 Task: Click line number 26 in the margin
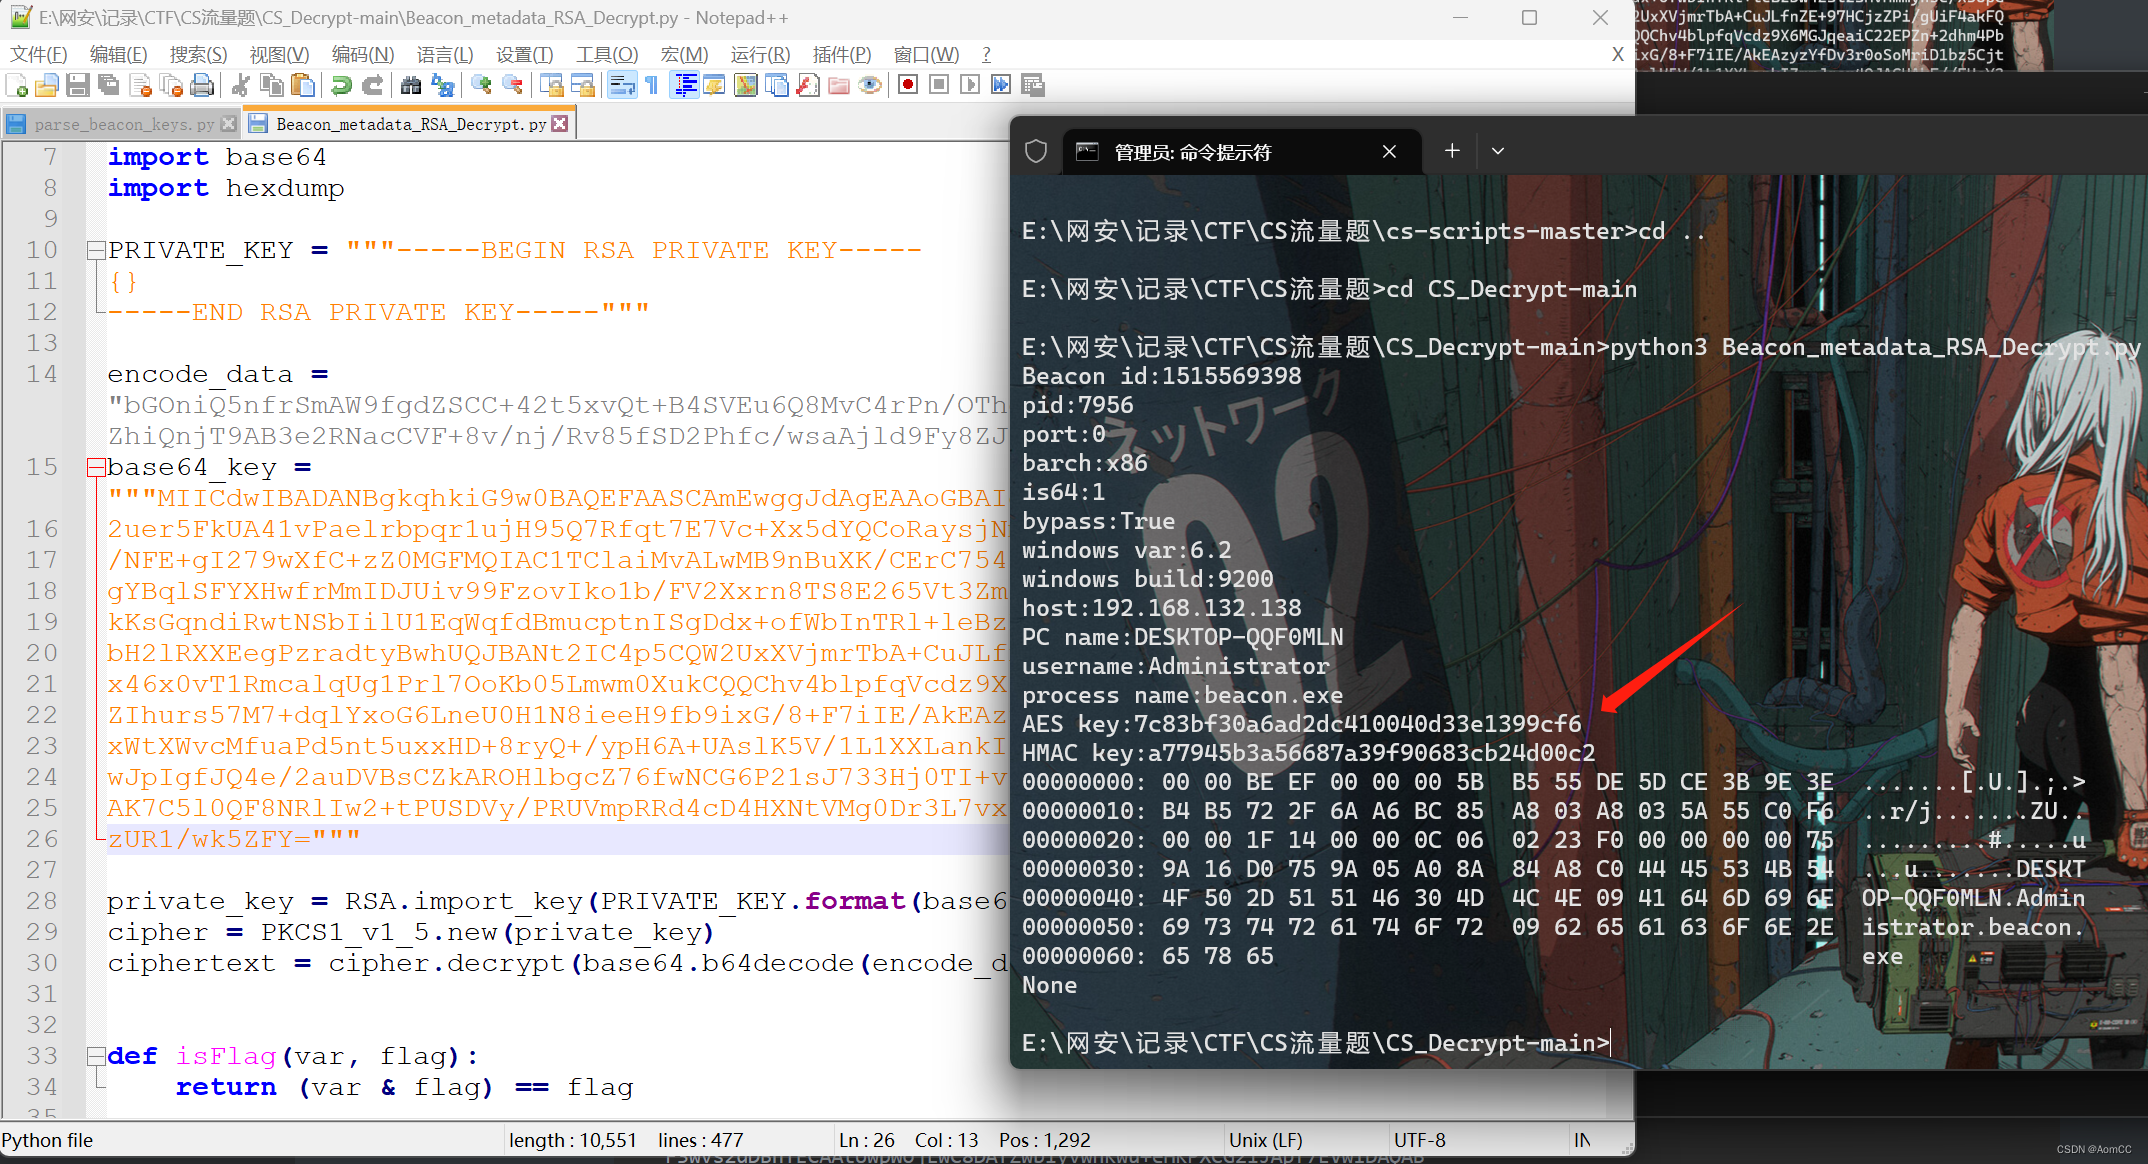[42, 839]
